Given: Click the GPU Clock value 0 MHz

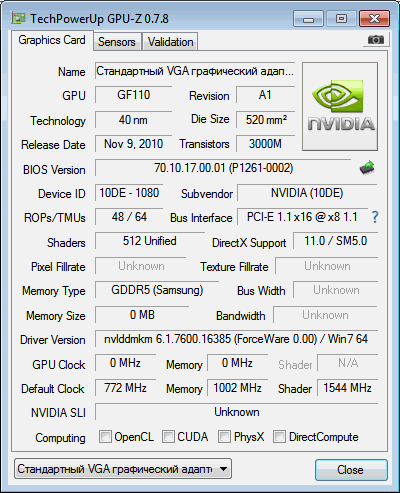Looking at the screenshot, I should pos(125,363).
